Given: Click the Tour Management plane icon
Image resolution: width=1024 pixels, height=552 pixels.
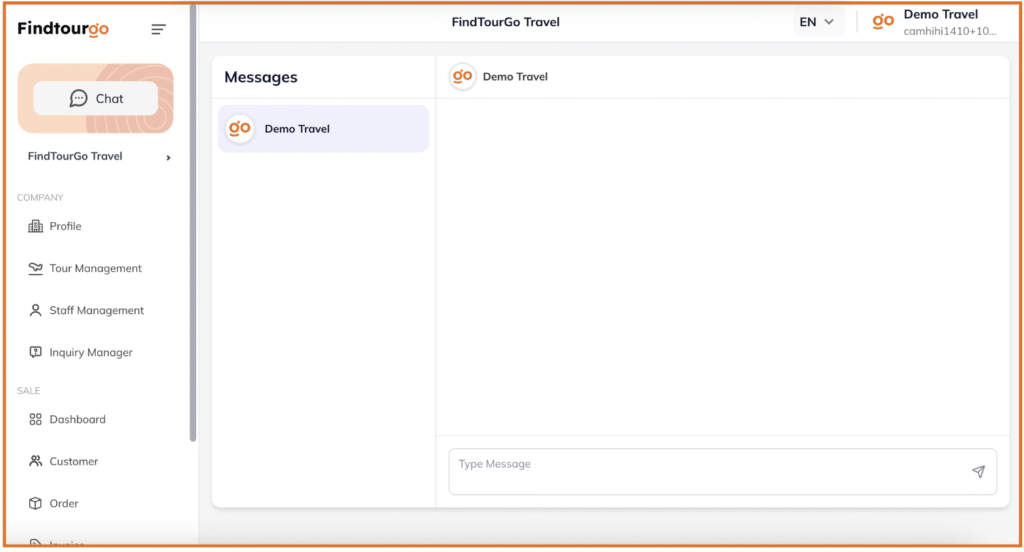Looking at the screenshot, I should pos(36,269).
